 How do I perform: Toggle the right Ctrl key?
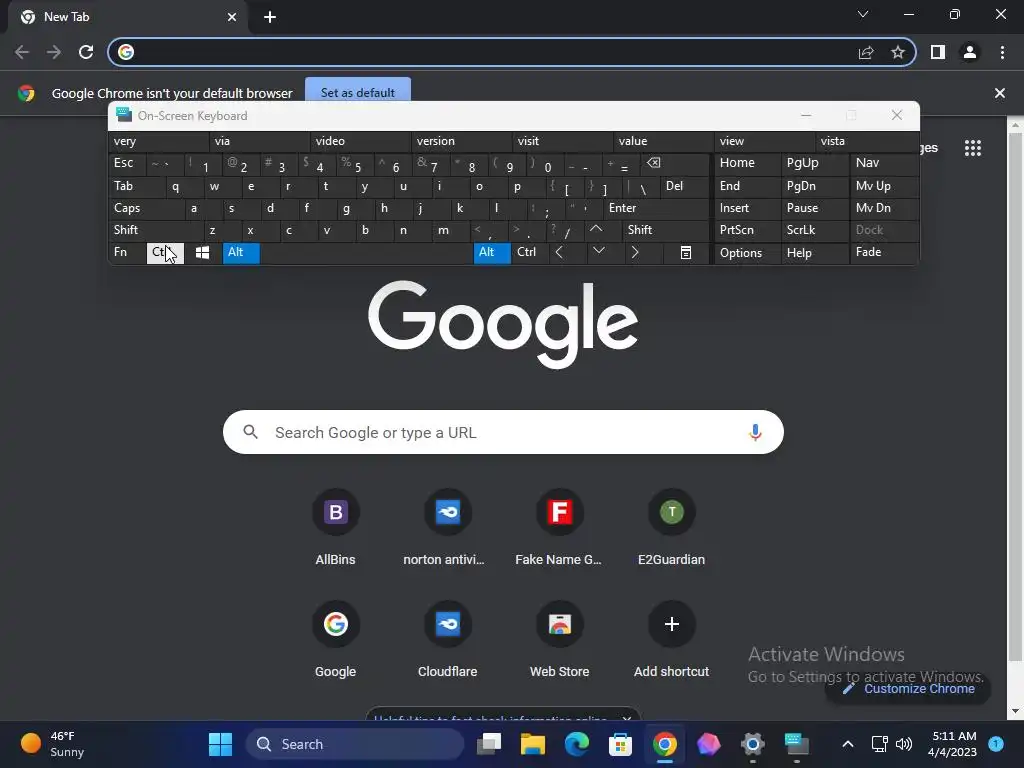[x=528, y=253]
